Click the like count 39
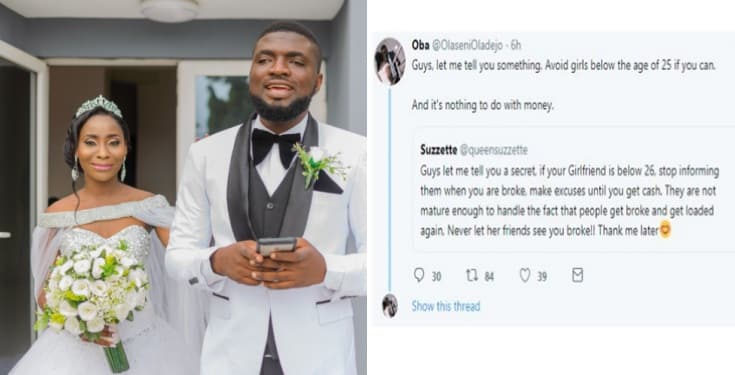The image size is (735, 375). [x=542, y=277]
